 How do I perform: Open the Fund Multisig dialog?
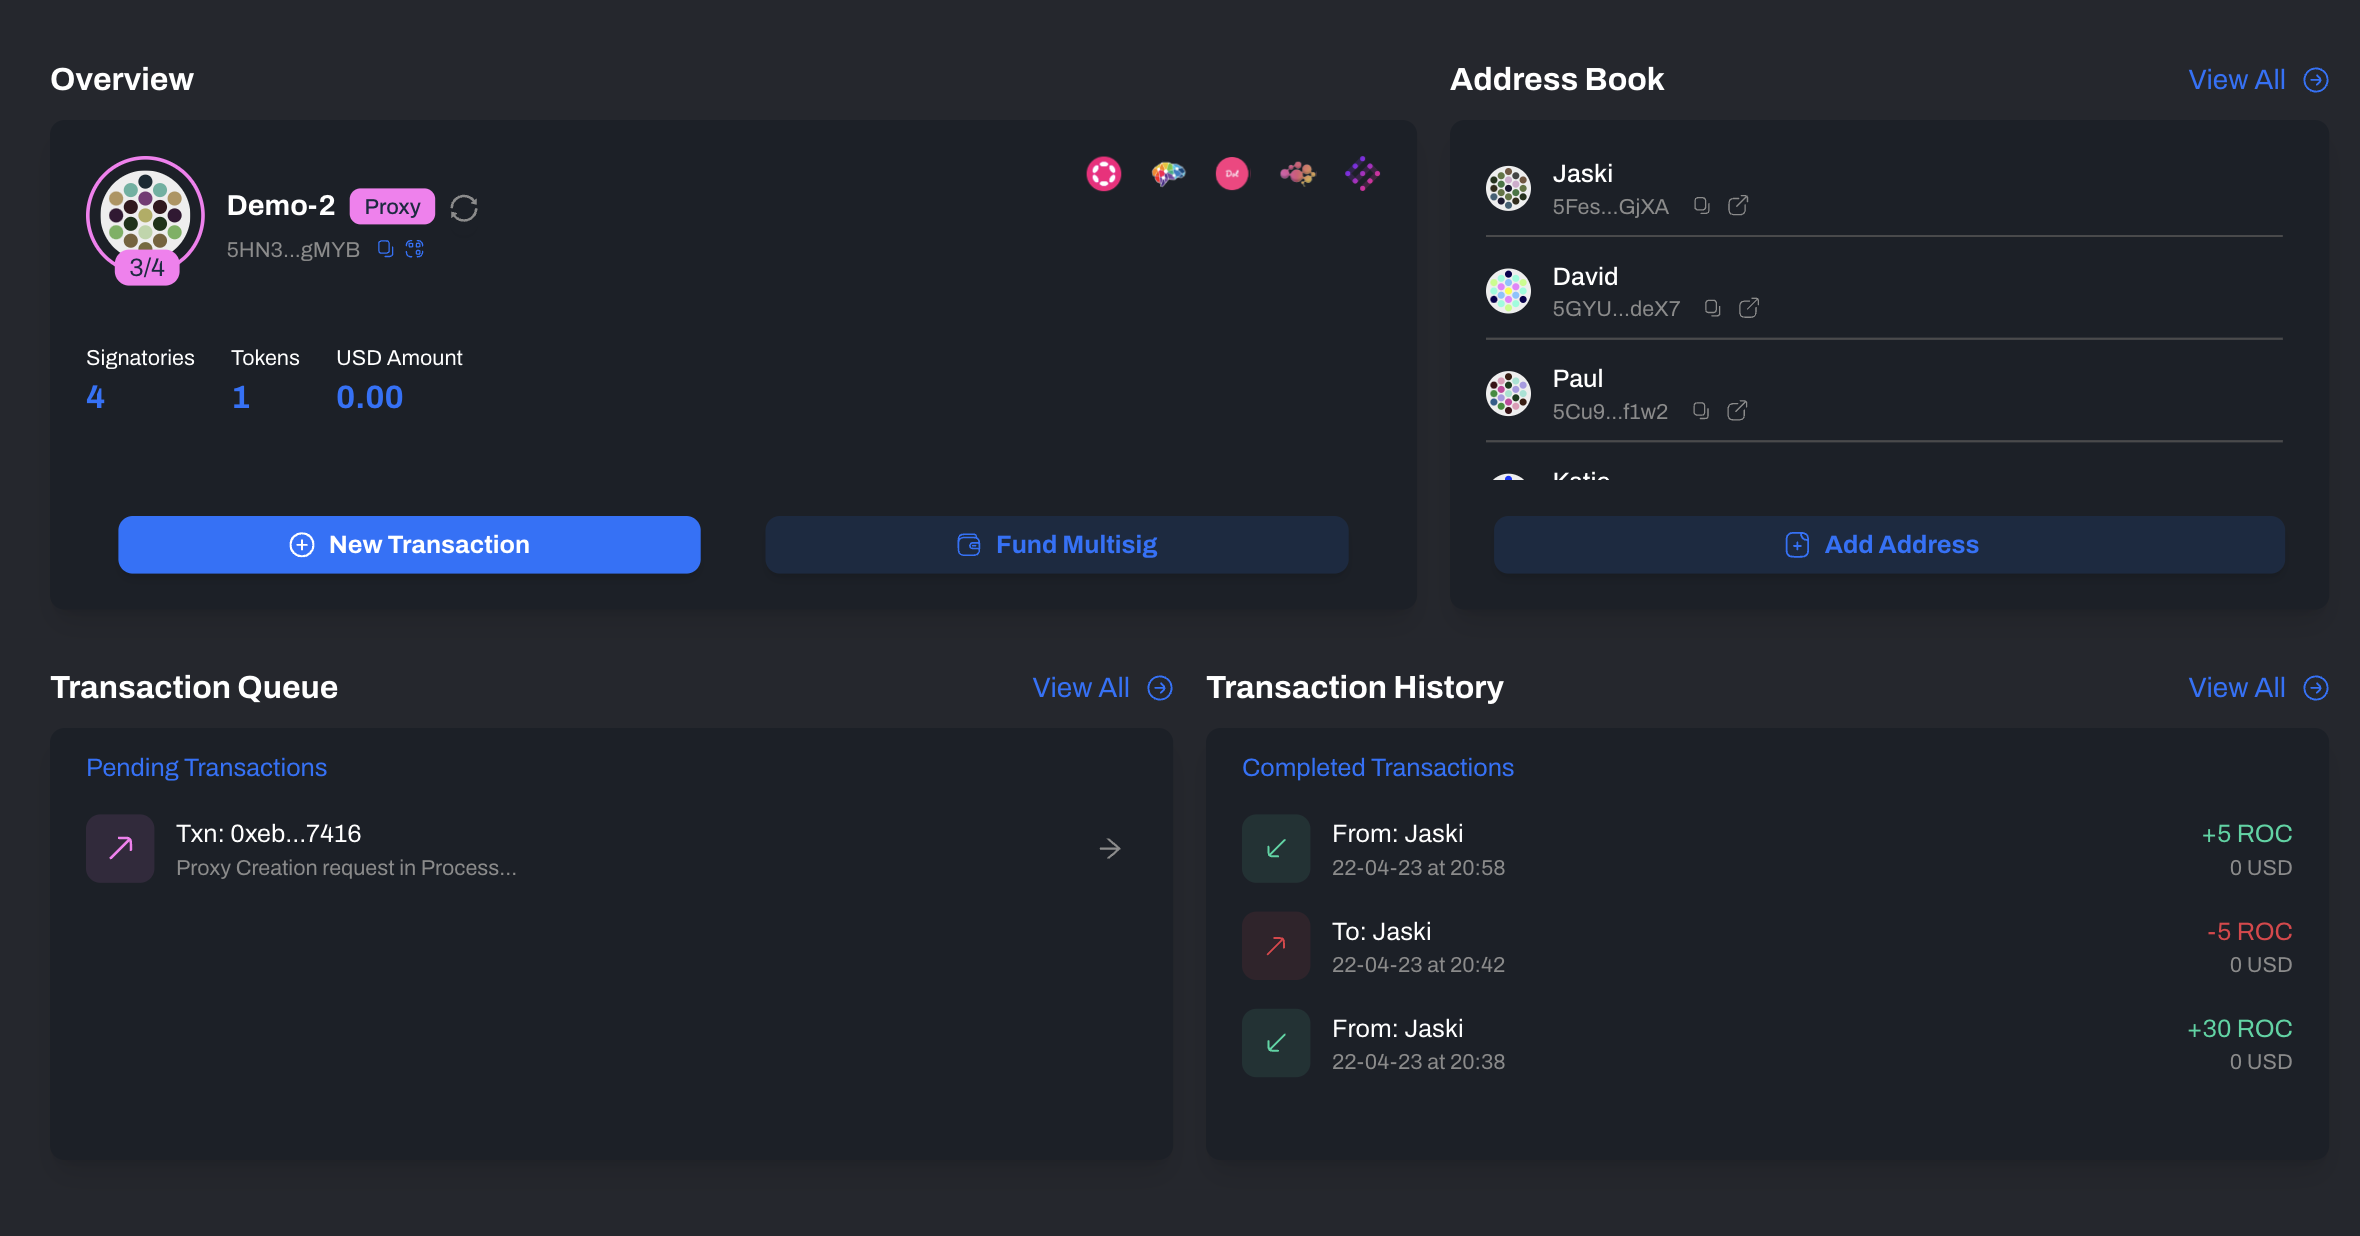[x=1056, y=544]
